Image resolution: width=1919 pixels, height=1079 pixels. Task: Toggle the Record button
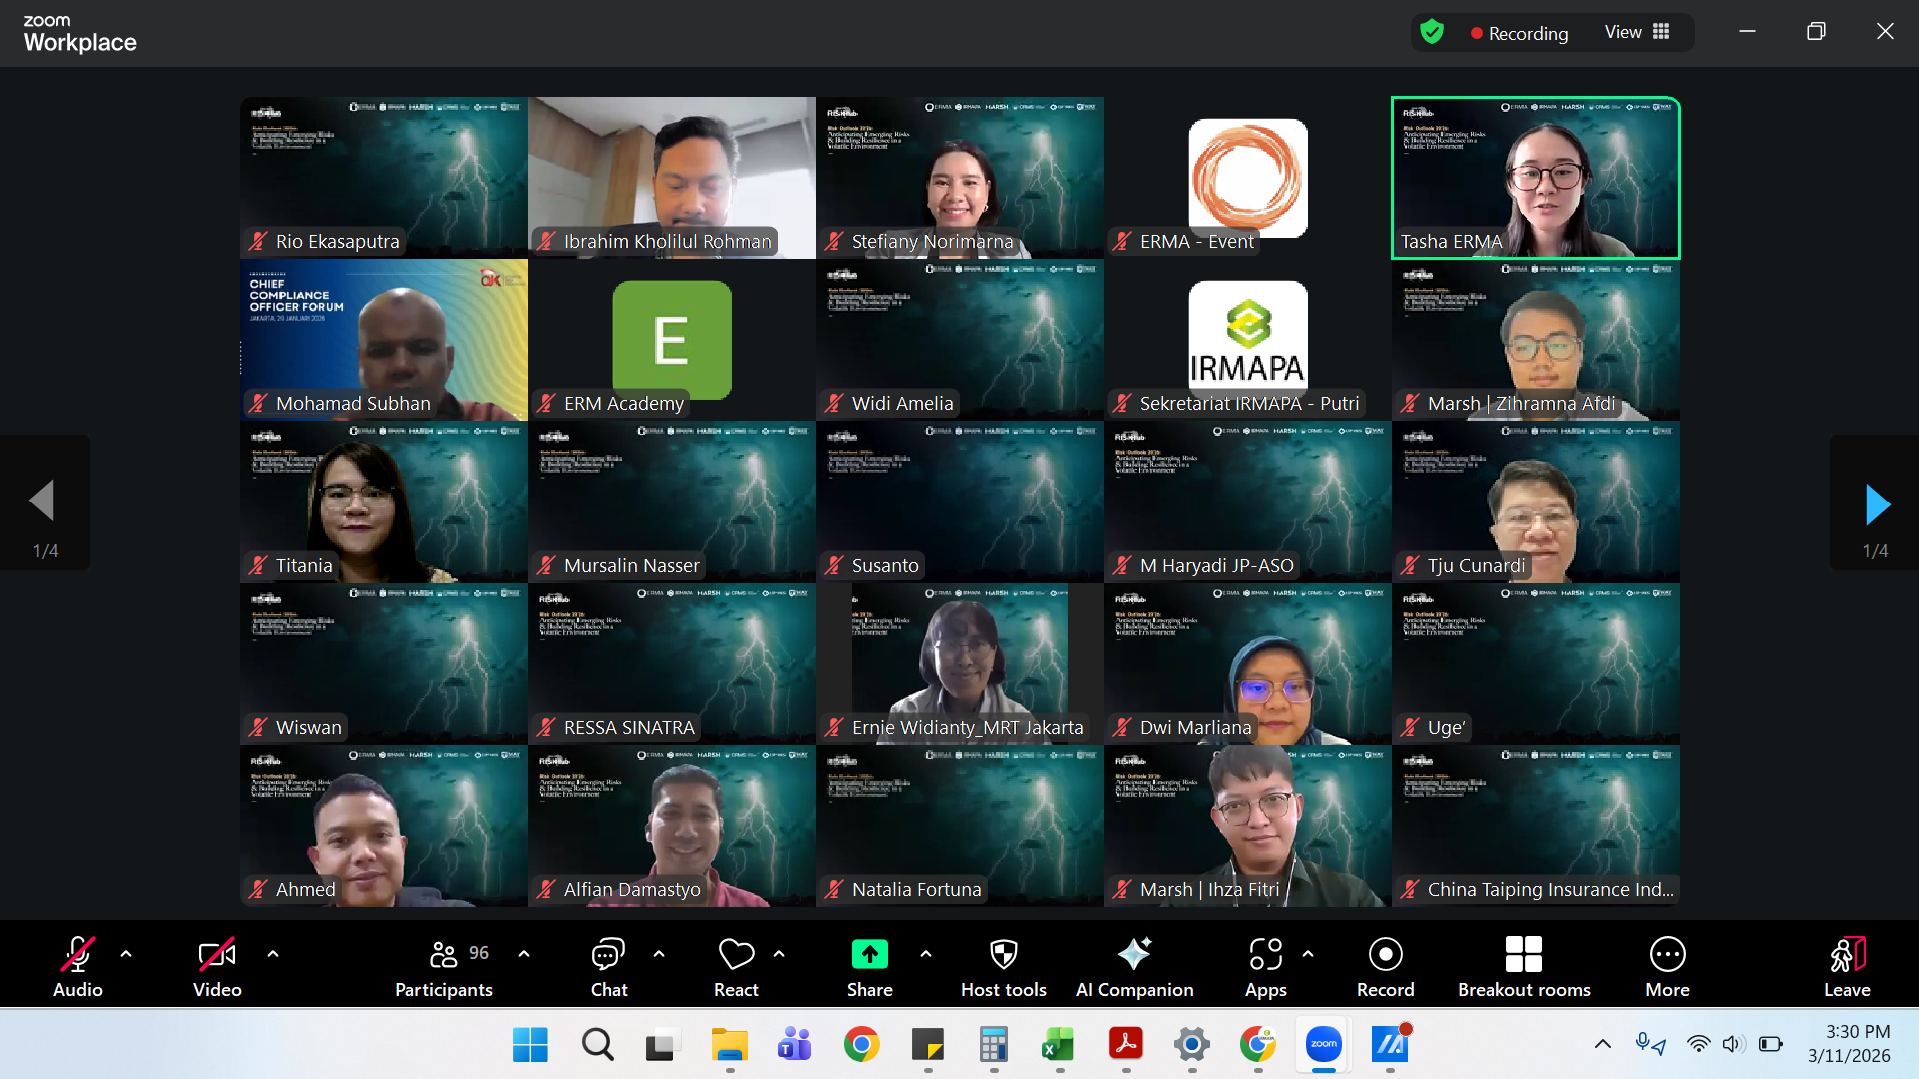pyautogui.click(x=1385, y=965)
